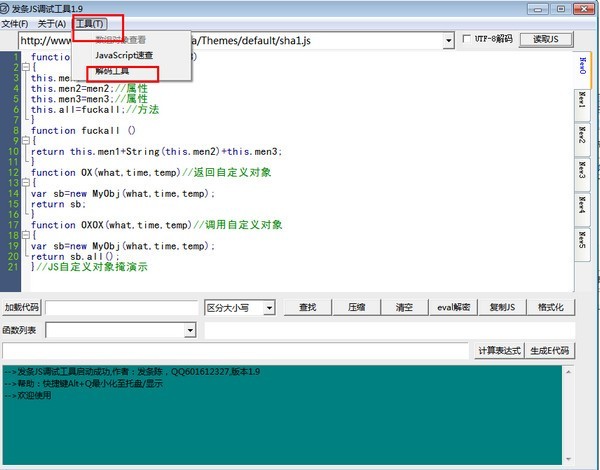Click comment text '//返回自定义对象'
The width and height of the screenshot is (600, 470).
click(227, 173)
